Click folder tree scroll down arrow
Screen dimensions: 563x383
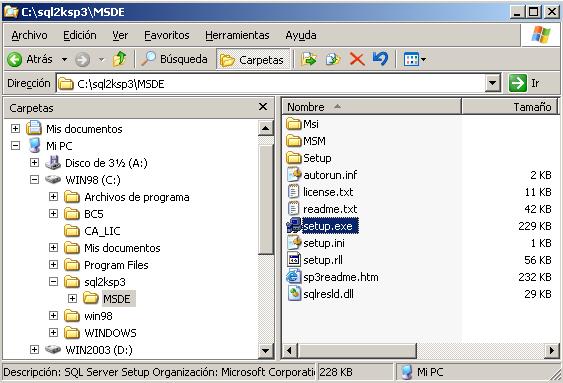(x=265, y=350)
